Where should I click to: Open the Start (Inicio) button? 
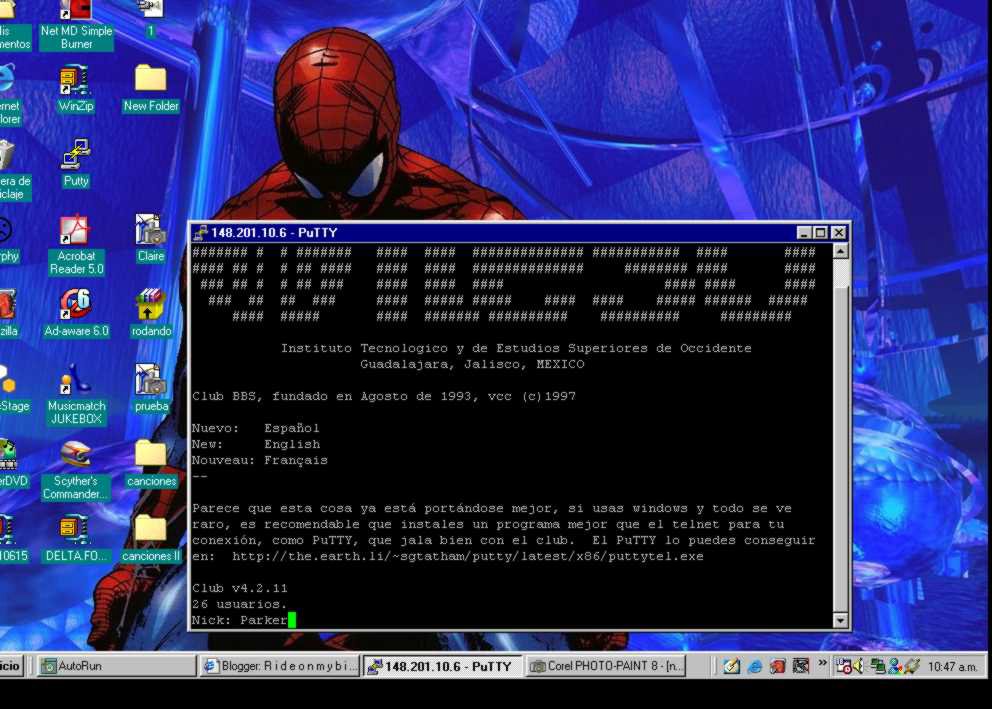click(x=11, y=666)
